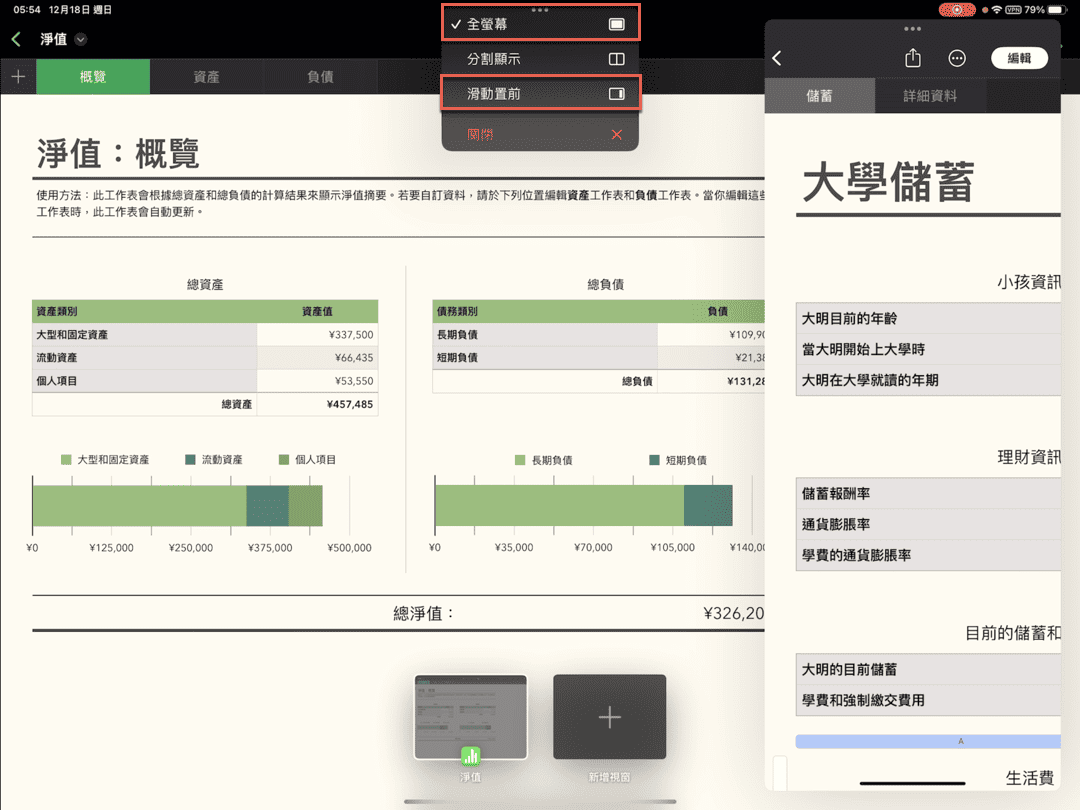Select the ¥337,500 asset value cell
Viewport: 1080px width, 810px height.
point(318,335)
